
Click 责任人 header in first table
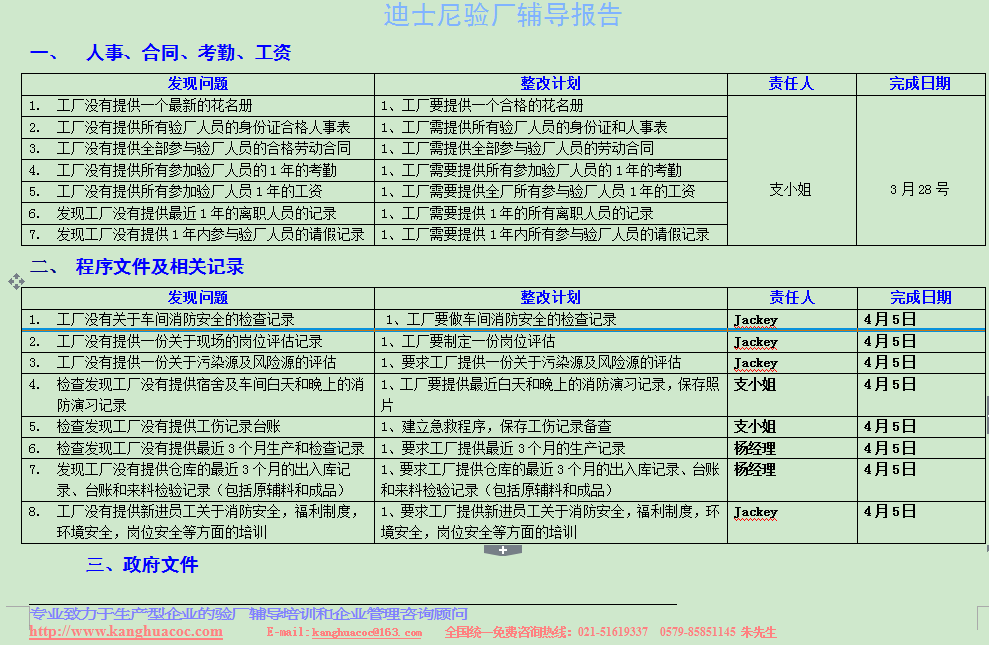(791, 83)
